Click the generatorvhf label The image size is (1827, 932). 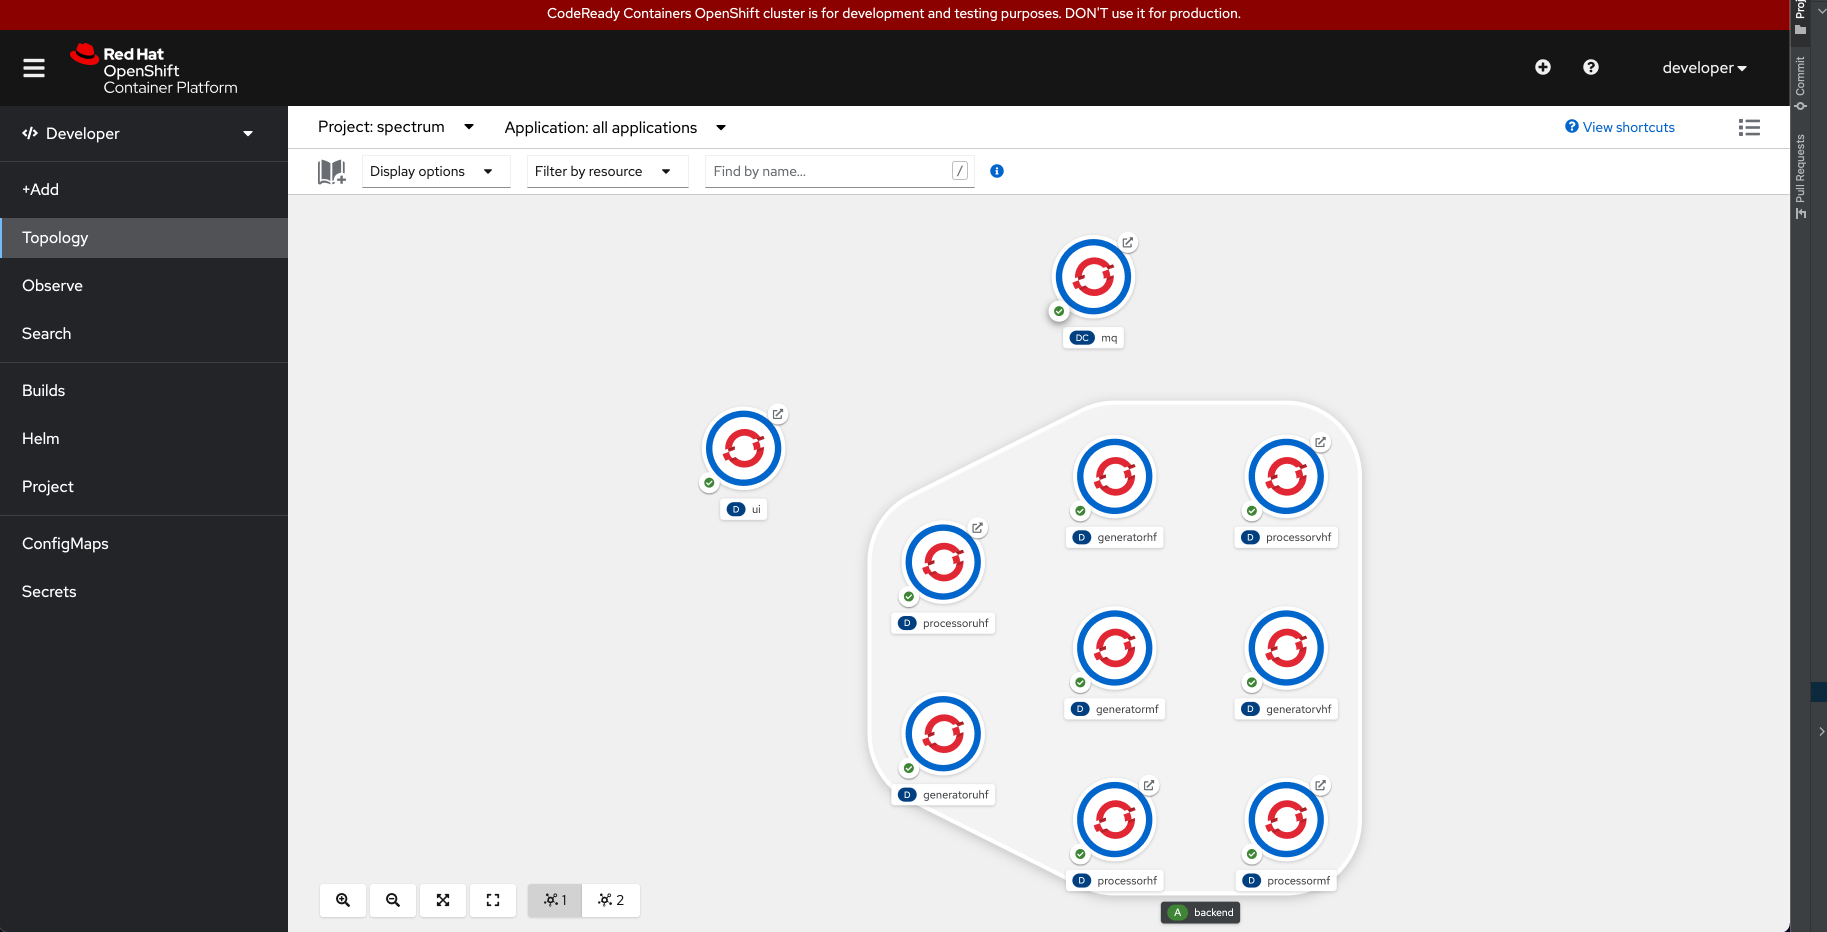(x=1286, y=710)
